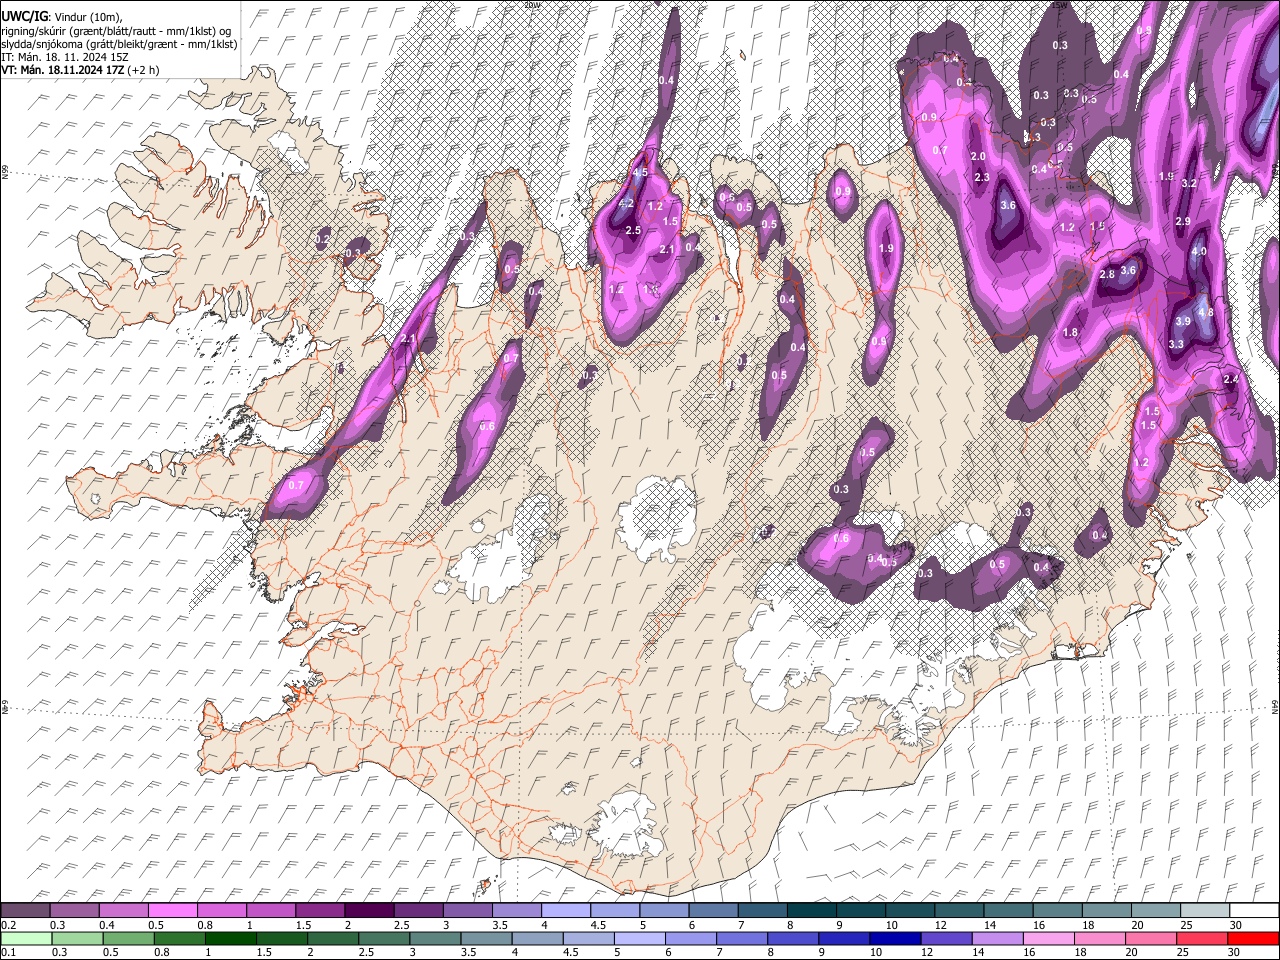Click the map value "4.8" in the east

coord(1205,312)
